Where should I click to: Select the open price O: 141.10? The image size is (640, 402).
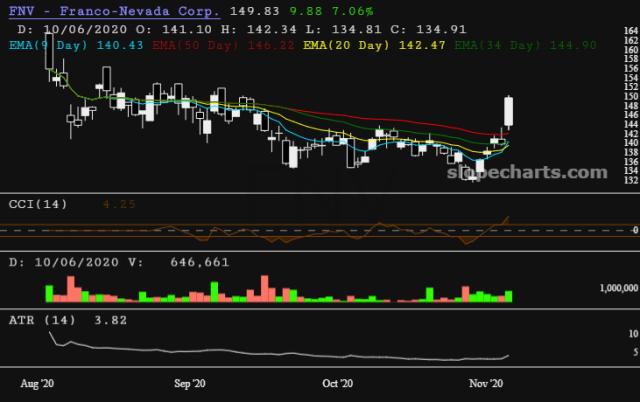click(x=174, y=29)
